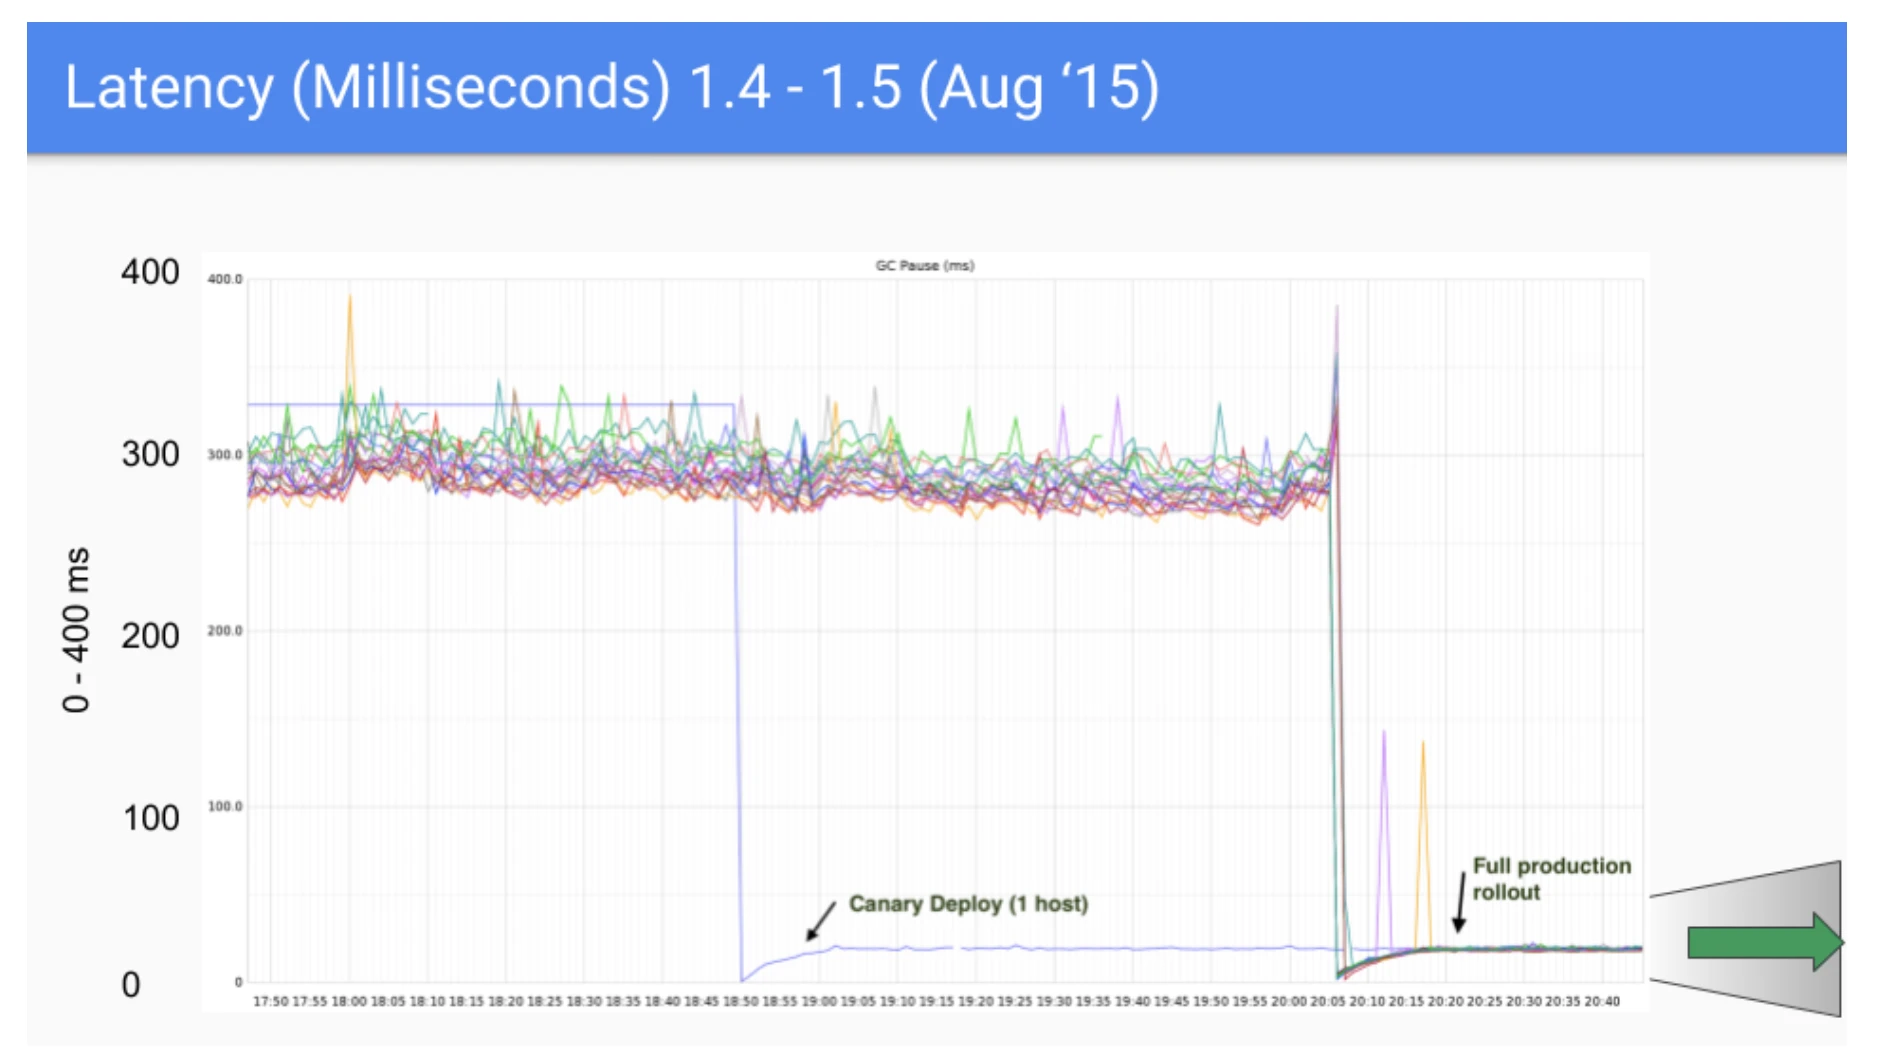Click the Canary Deploy (1 host) annotation

click(968, 904)
